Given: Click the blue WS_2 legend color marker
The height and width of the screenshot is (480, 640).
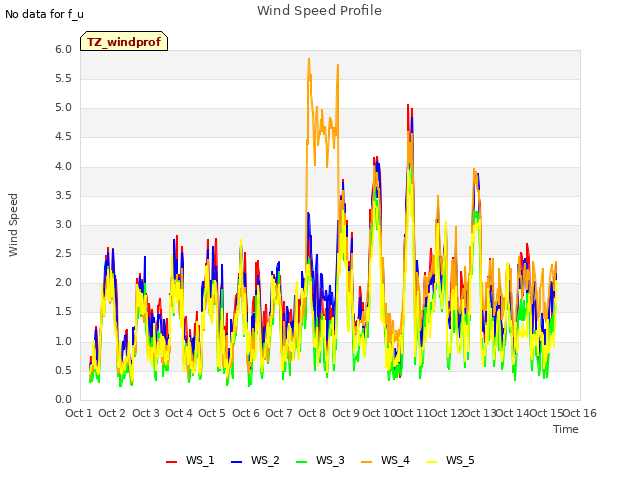Looking at the screenshot, I should (236, 462).
